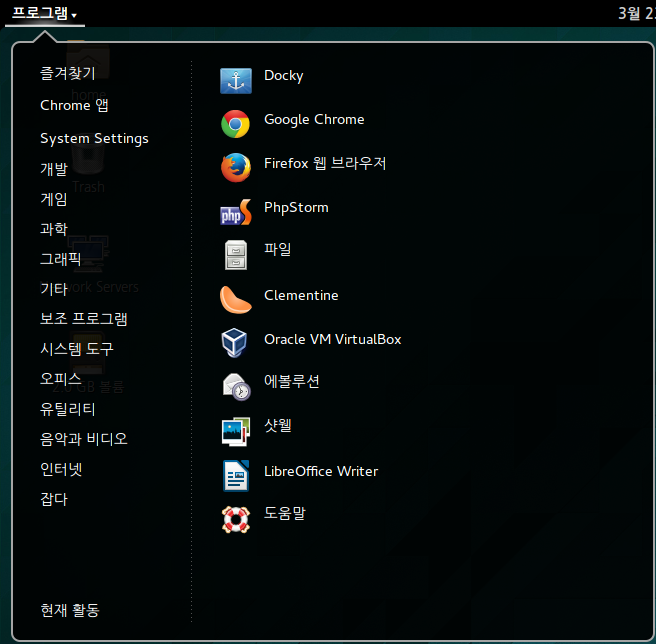Click the date text in top bar
This screenshot has height=644, width=656.
click(x=637, y=13)
